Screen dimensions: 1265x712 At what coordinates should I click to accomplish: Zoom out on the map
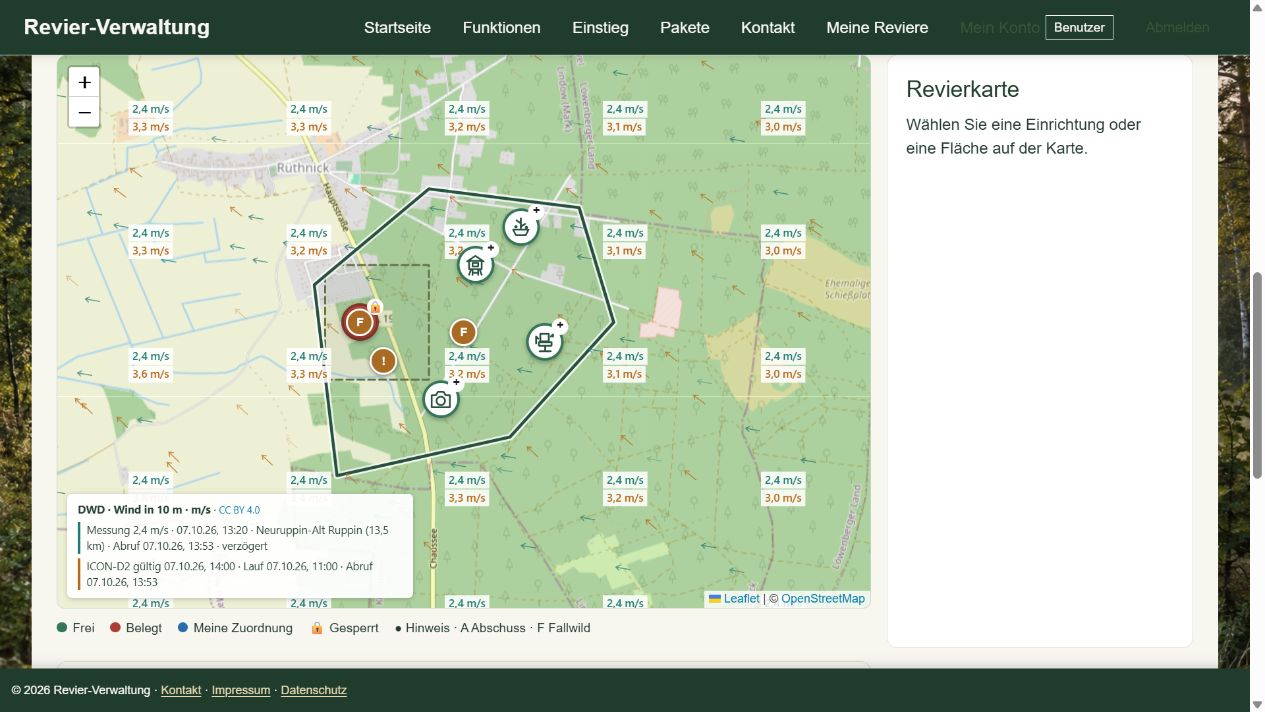coord(84,113)
